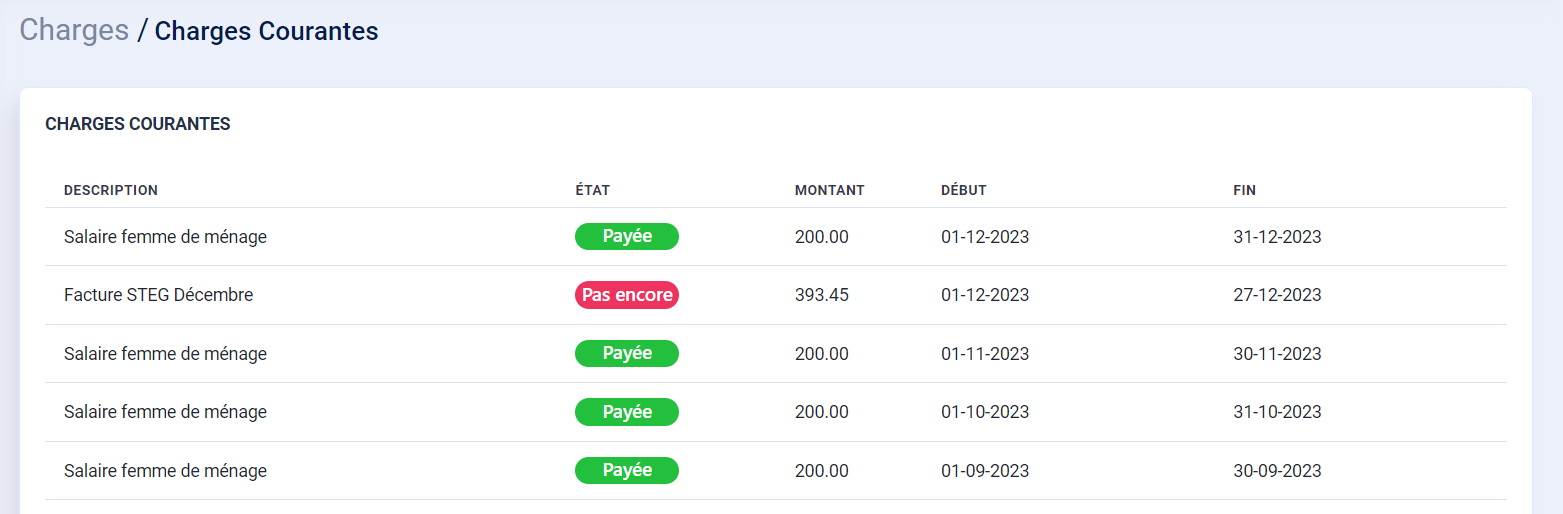Screen dimensions: 1563x514
Task: Select the Facture STEG Décembre description
Action: coord(158,295)
